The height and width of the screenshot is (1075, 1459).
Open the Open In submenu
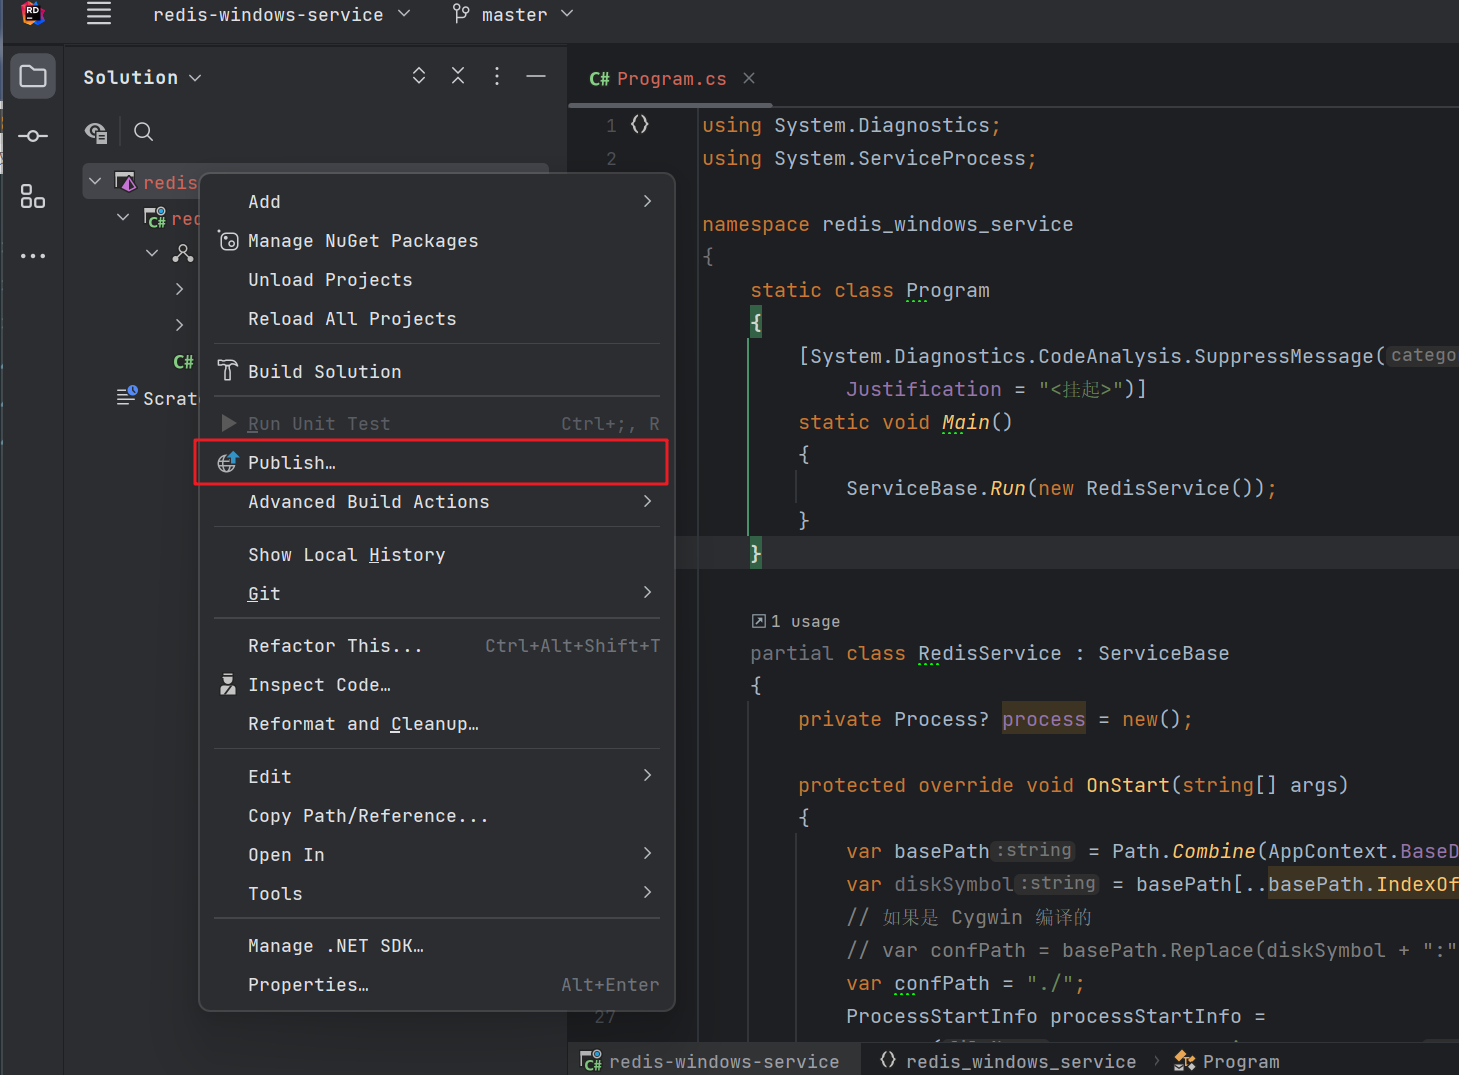437,854
